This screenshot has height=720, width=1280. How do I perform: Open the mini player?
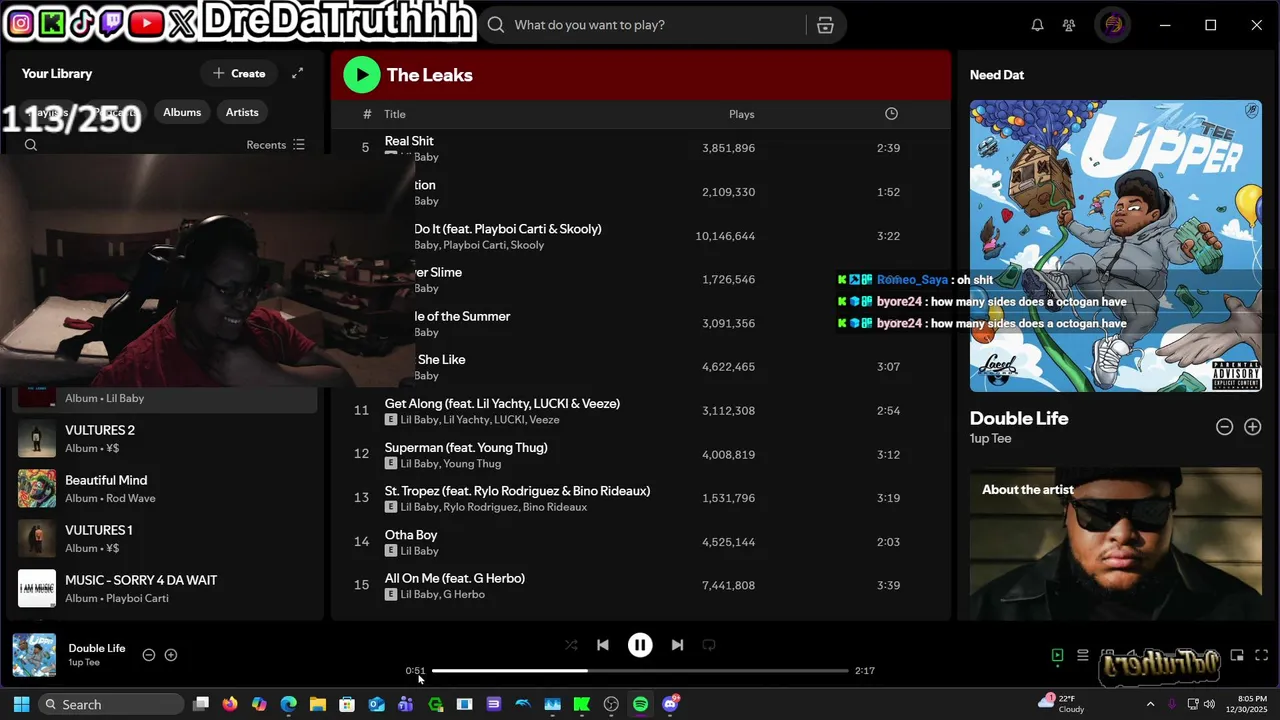pos(1237,655)
